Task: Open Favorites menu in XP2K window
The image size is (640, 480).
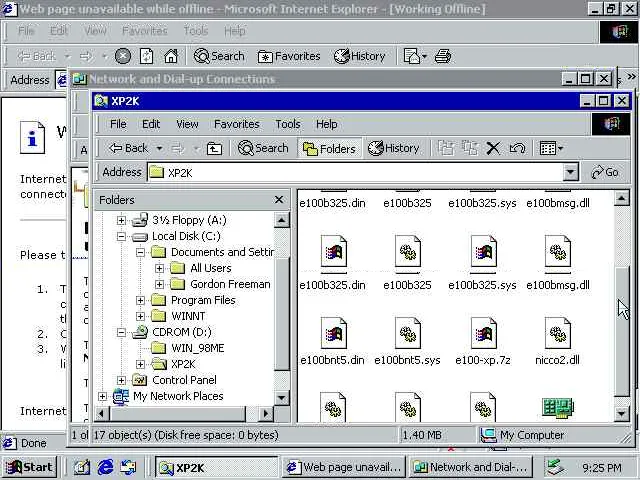Action: pyautogui.click(x=237, y=124)
